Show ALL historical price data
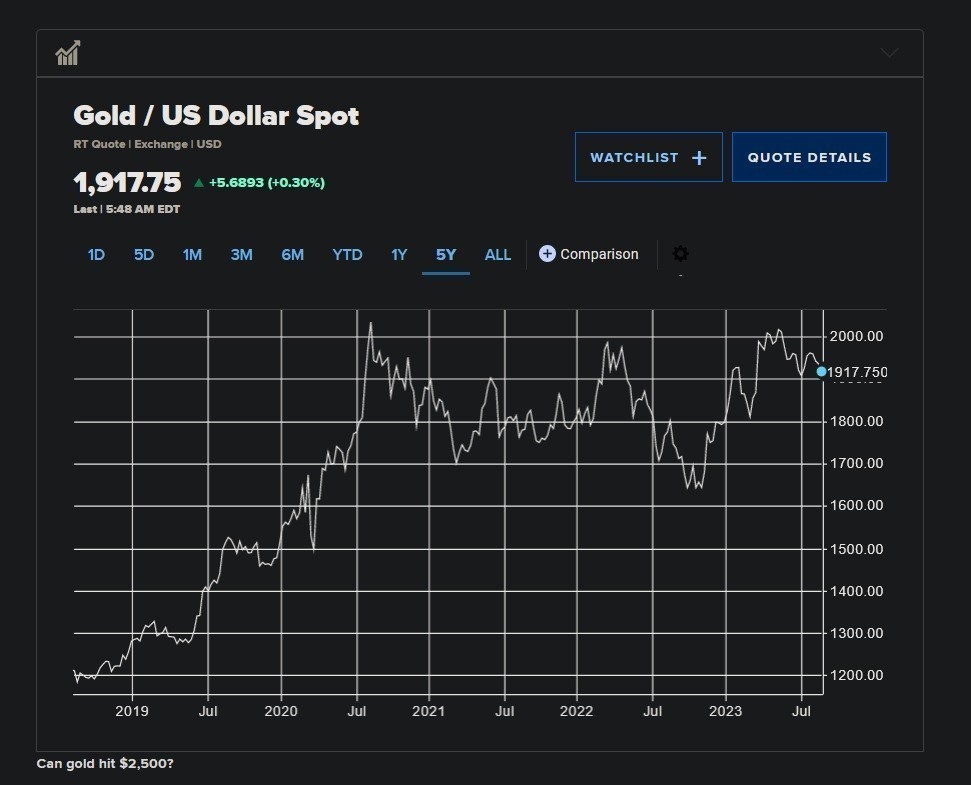971x785 pixels. (498, 255)
